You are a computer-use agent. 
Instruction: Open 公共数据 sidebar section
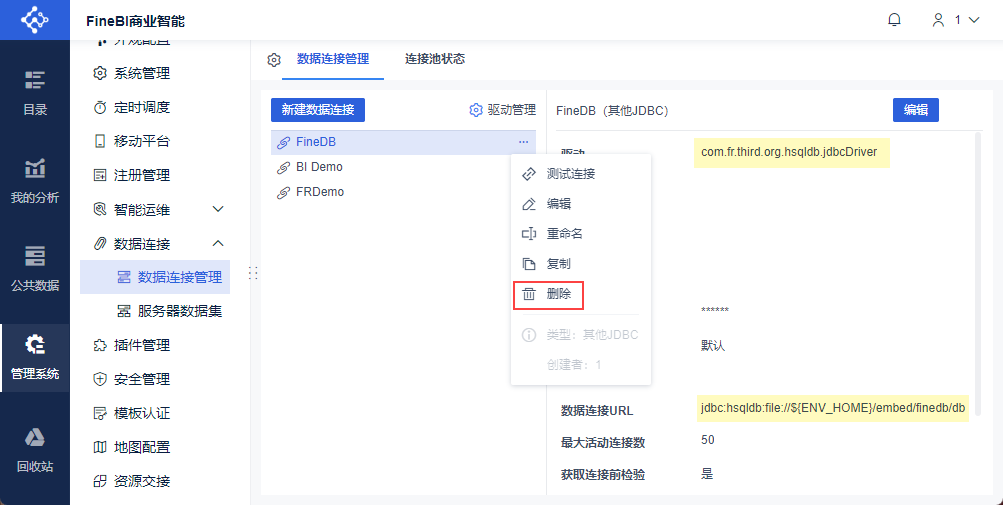coord(35,268)
